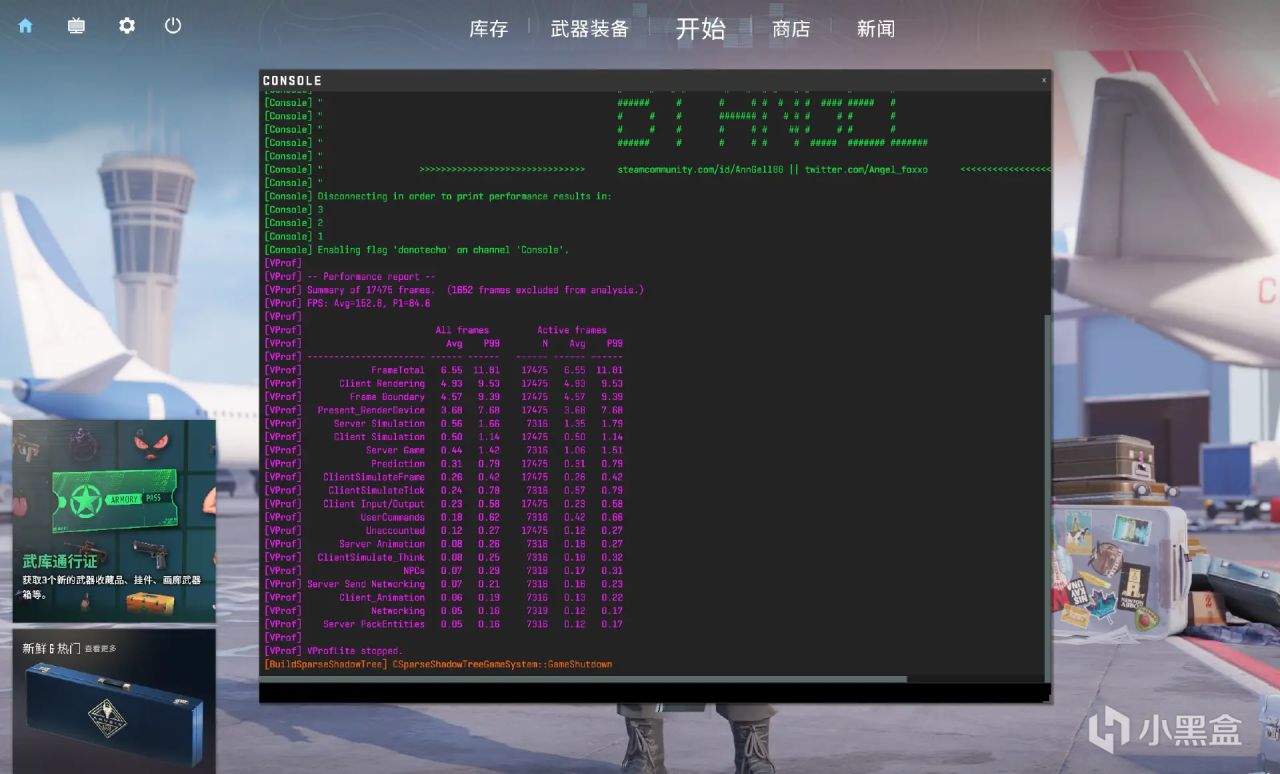1280x774 pixels.
Task: Open the 库存 inventory tab
Action: pyautogui.click(x=489, y=29)
